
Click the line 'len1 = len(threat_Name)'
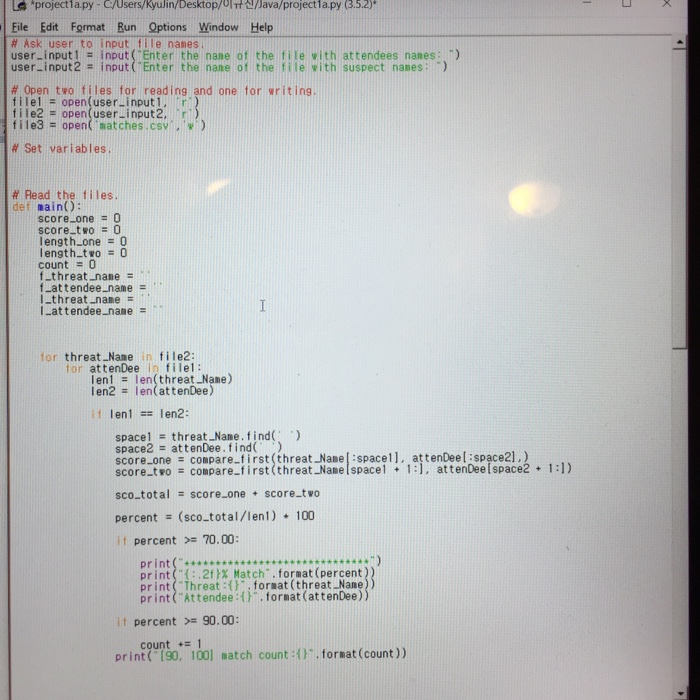[x=162, y=380]
